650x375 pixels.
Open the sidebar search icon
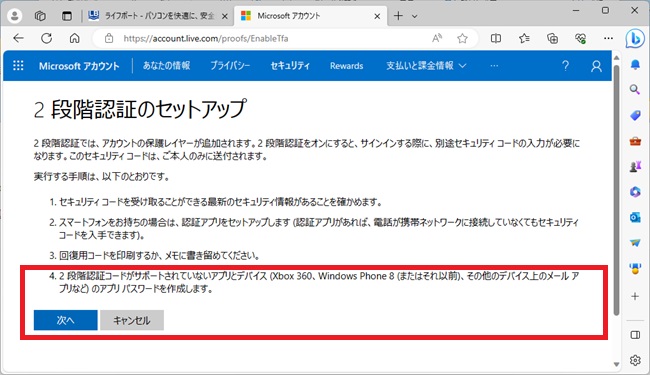pyautogui.click(x=635, y=90)
